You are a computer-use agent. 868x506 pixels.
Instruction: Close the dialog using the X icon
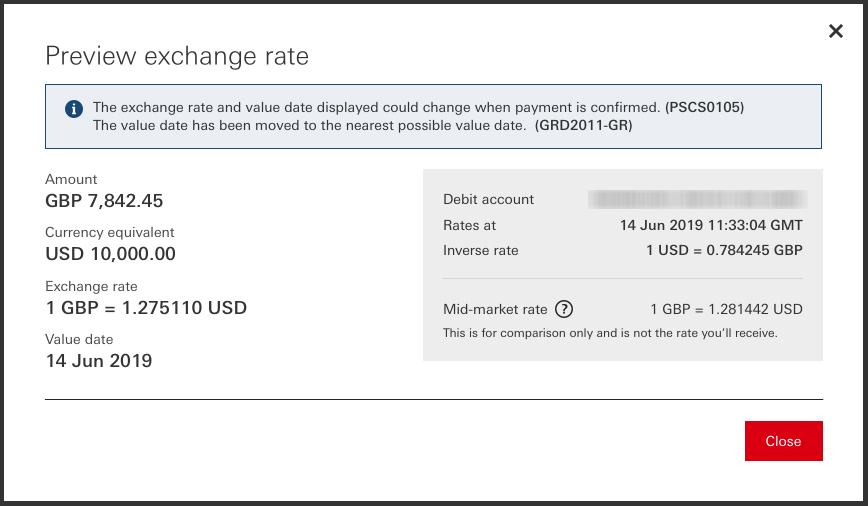pyautogui.click(x=836, y=31)
